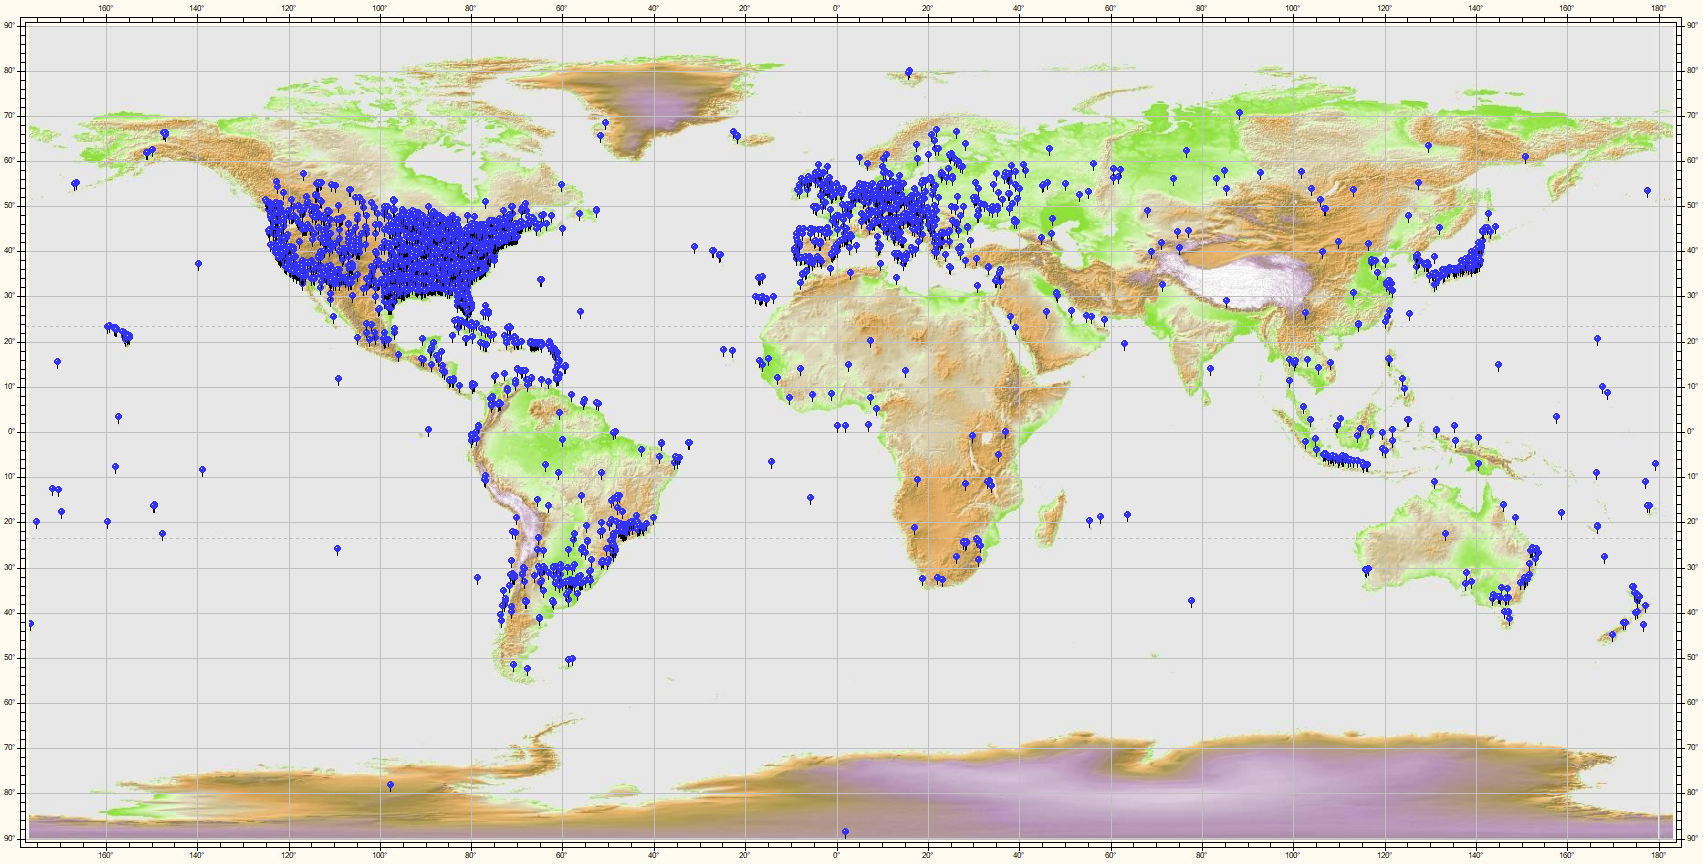Select the isolated southern Indian Ocean marker
The height and width of the screenshot is (864, 1703).
point(1191,601)
